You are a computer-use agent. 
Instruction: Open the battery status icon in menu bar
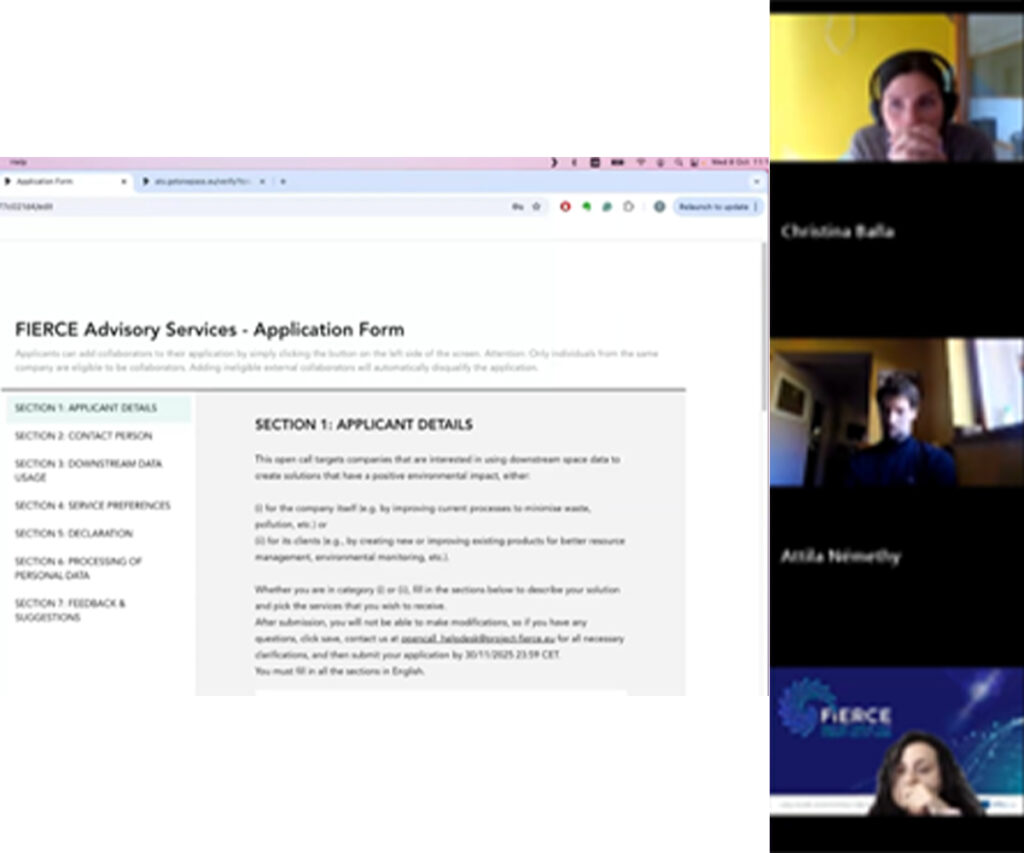pyautogui.click(x=617, y=162)
